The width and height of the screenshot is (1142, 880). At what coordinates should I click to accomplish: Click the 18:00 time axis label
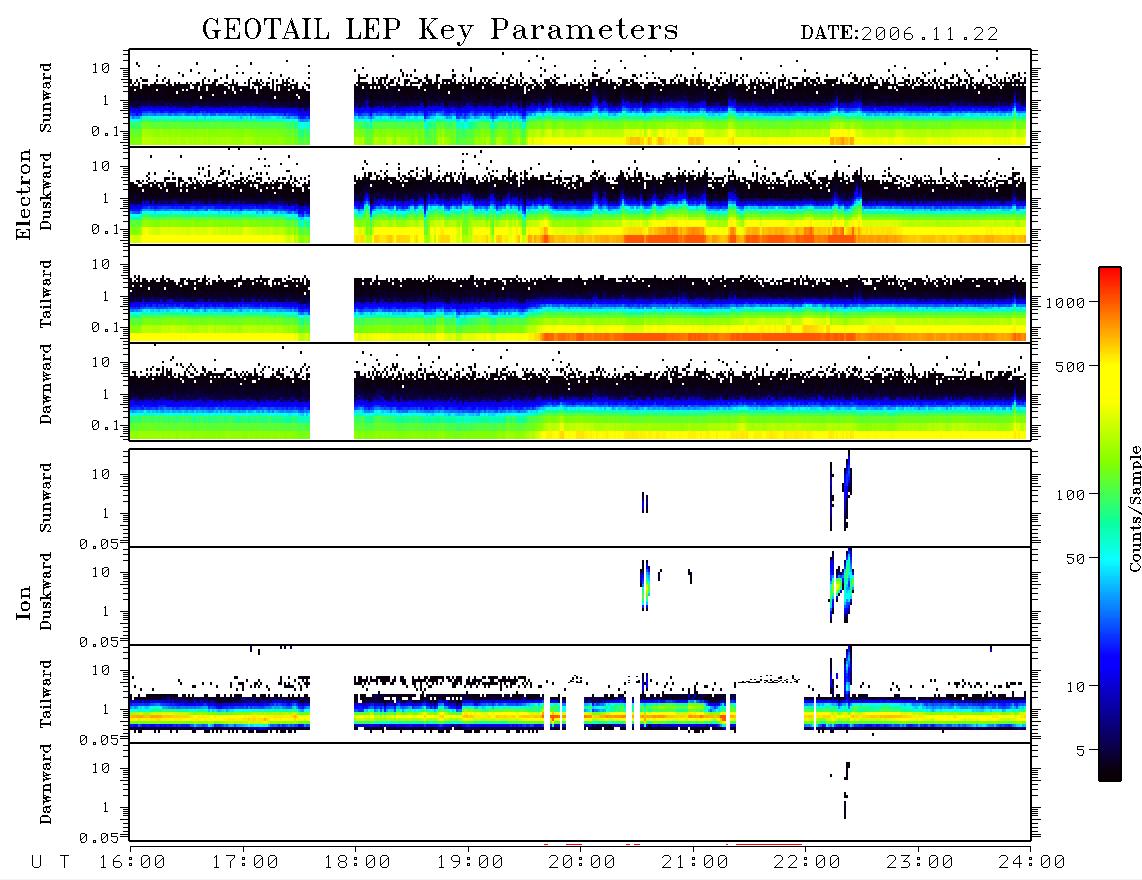click(357, 863)
